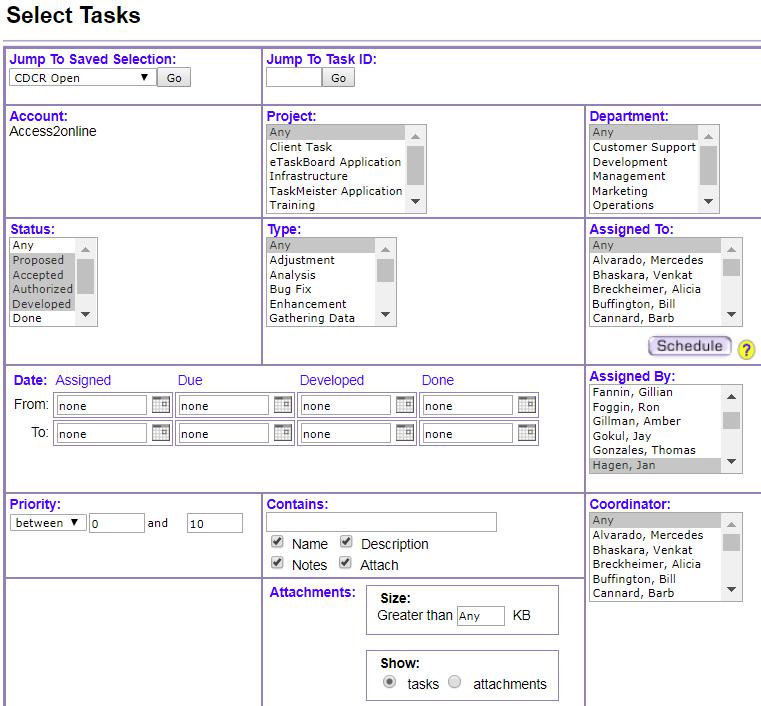This screenshot has width=761, height=706.
Task: Open calendar picker for Due To date
Action: 283,433
